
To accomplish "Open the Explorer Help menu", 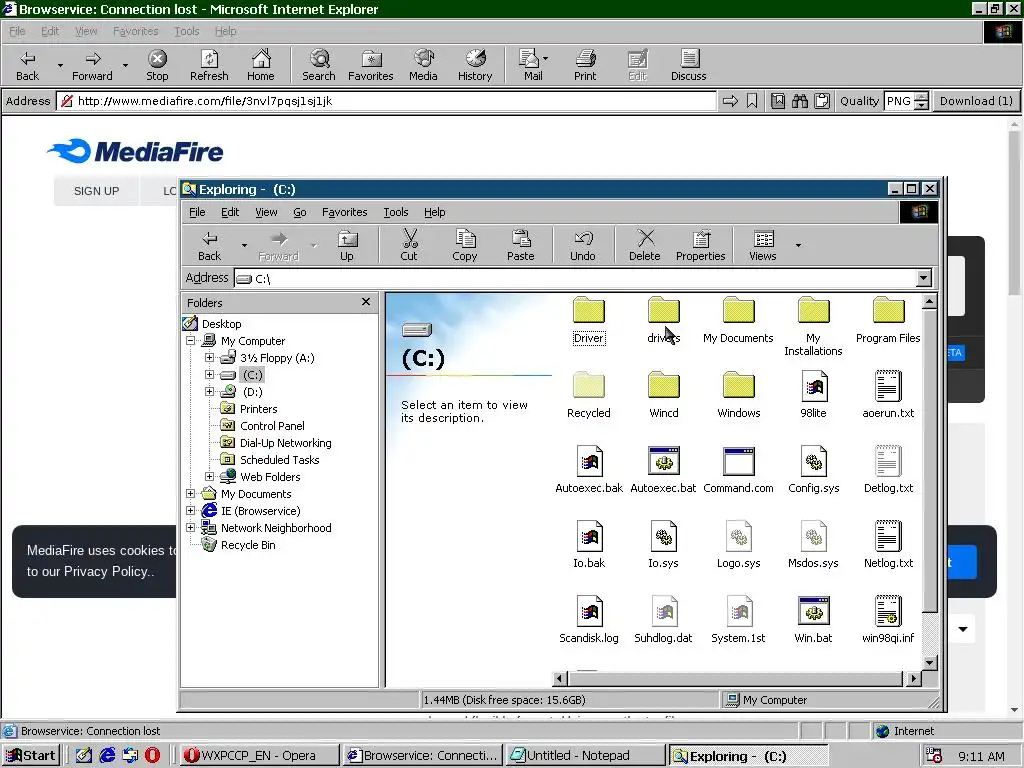I will (435, 212).
